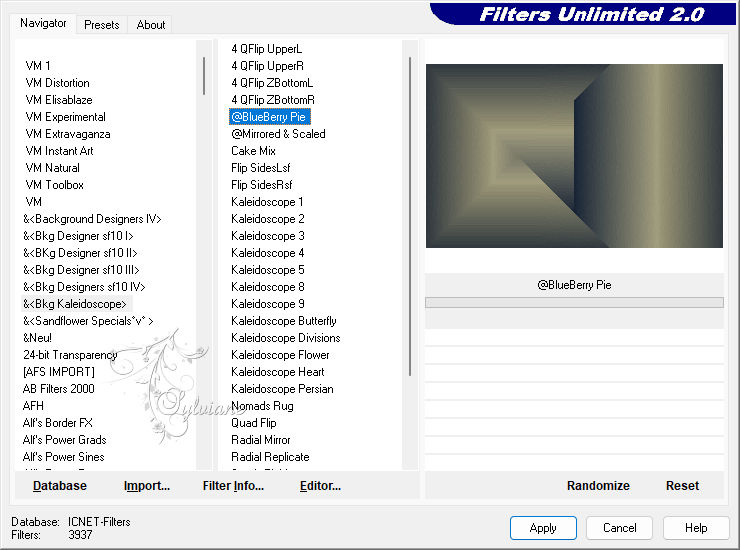
Task: Choose @Mirrored & Scaled filter
Action: (278, 134)
